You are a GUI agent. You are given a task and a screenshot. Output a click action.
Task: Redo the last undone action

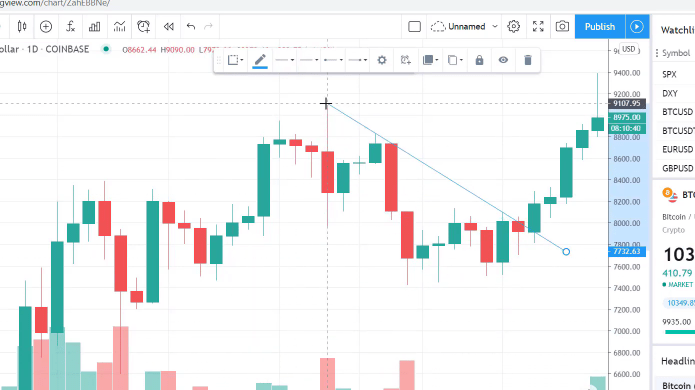click(208, 27)
